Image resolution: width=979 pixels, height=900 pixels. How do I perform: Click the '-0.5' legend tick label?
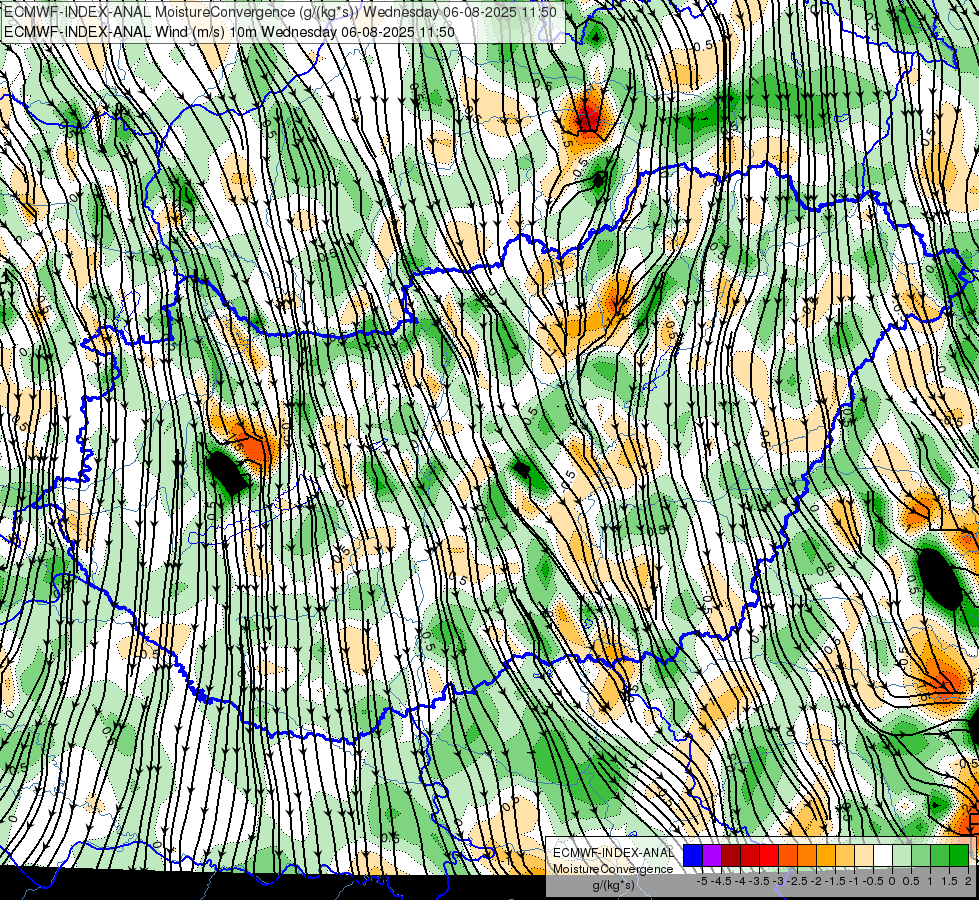[x=873, y=881]
